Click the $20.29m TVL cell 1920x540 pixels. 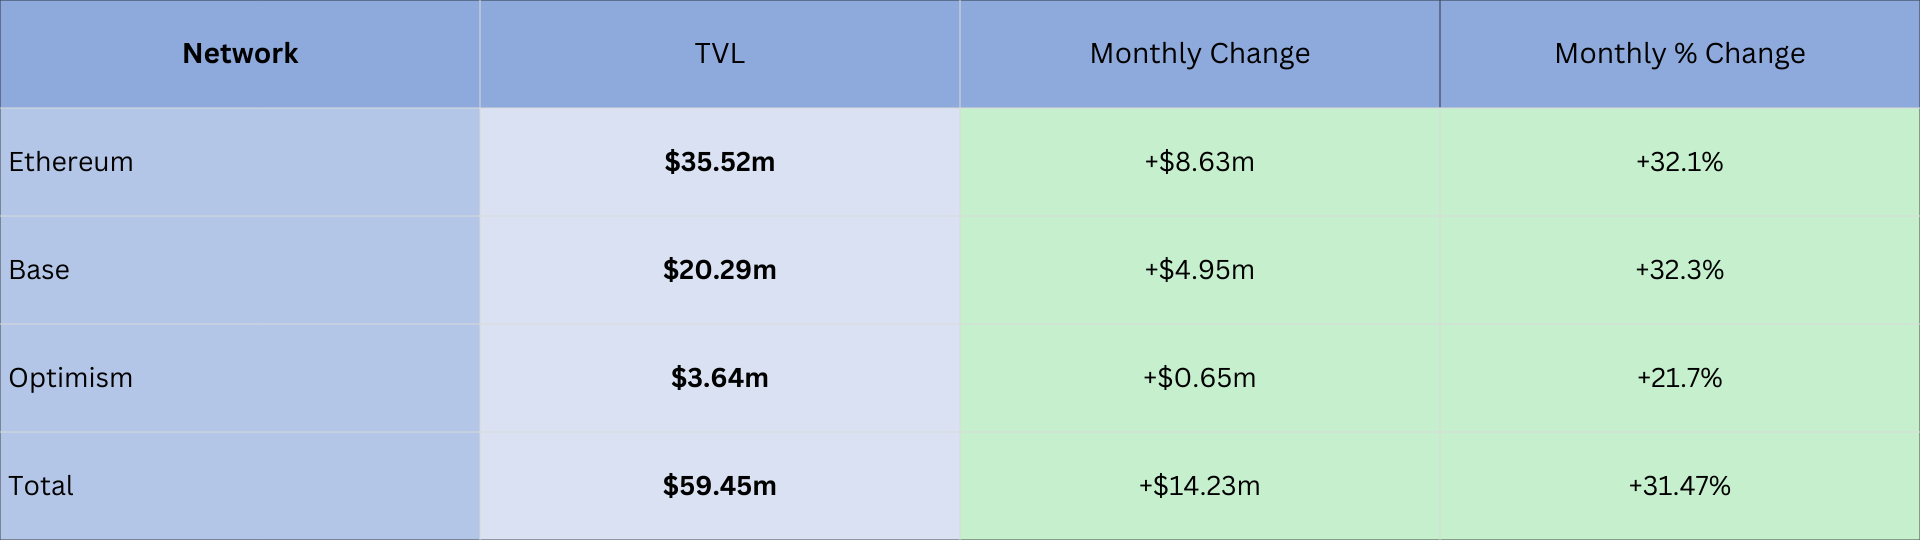[720, 270]
